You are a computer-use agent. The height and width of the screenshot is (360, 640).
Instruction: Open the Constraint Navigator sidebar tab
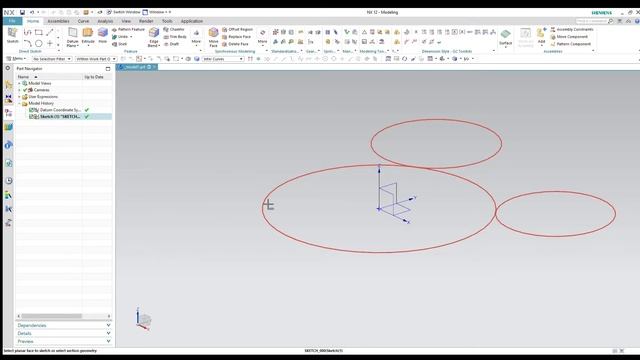click(x=9, y=99)
